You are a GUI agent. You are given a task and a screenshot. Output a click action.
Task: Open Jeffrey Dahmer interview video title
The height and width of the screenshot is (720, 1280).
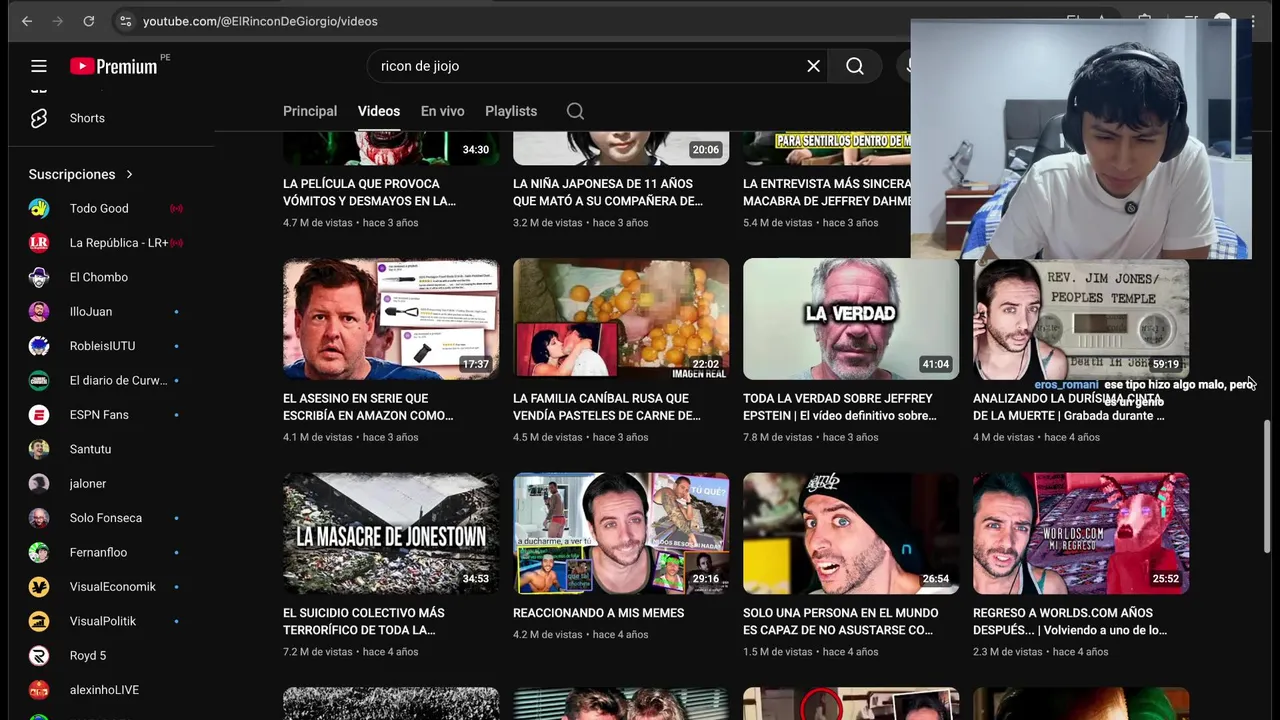coord(827,192)
